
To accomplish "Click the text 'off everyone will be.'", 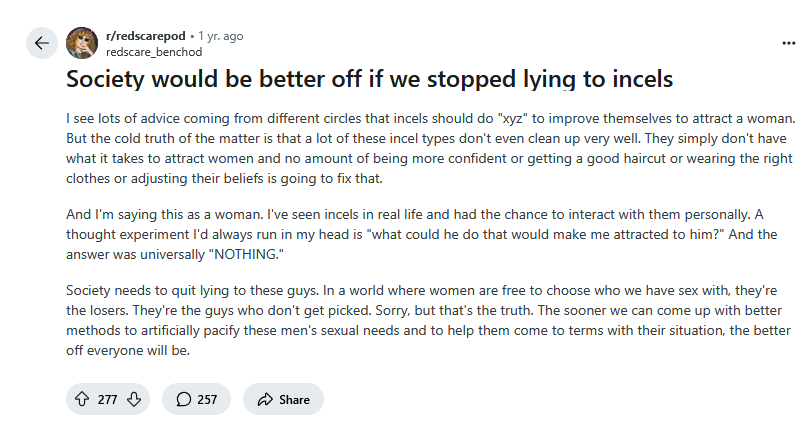I will click(128, 350).
